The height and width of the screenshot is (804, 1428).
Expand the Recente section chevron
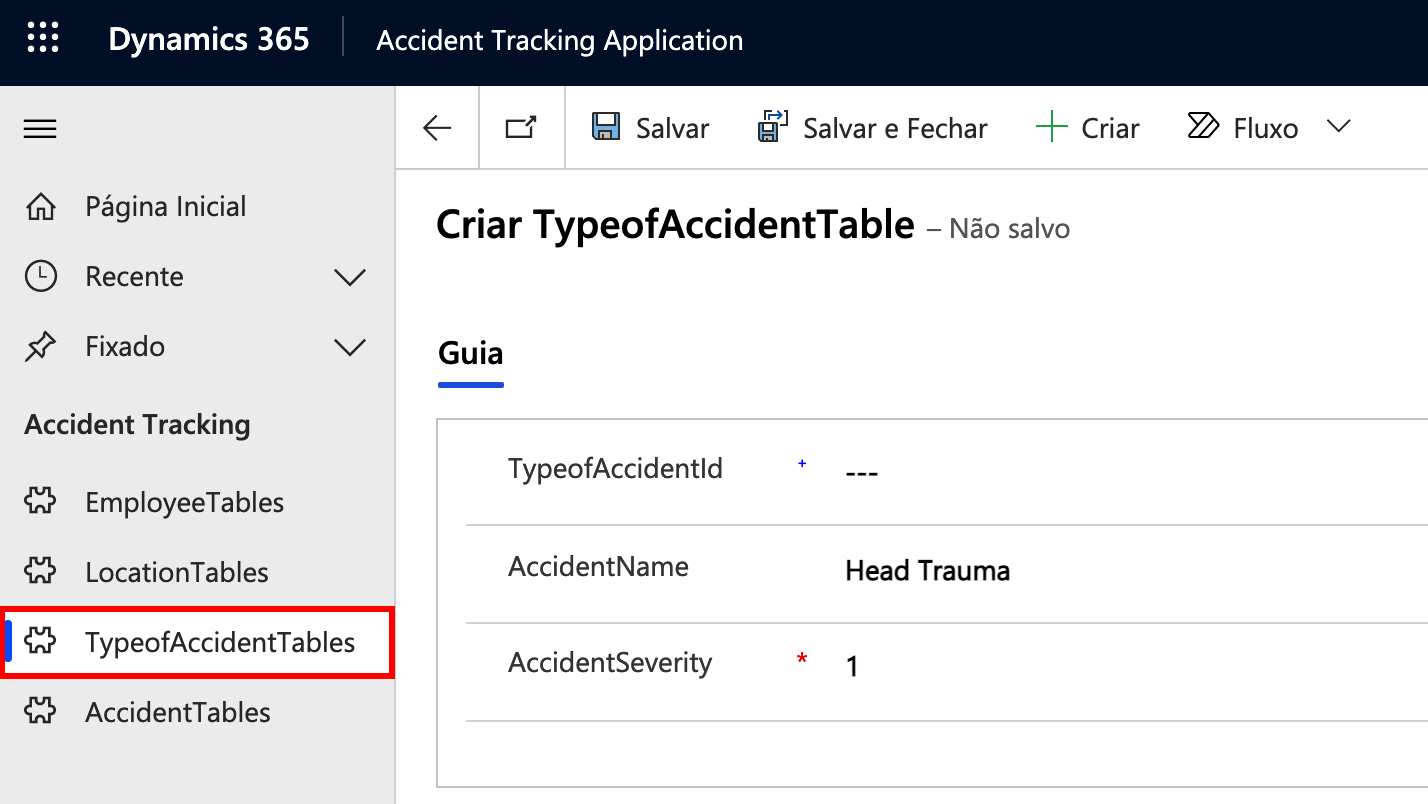click(350, 277)
